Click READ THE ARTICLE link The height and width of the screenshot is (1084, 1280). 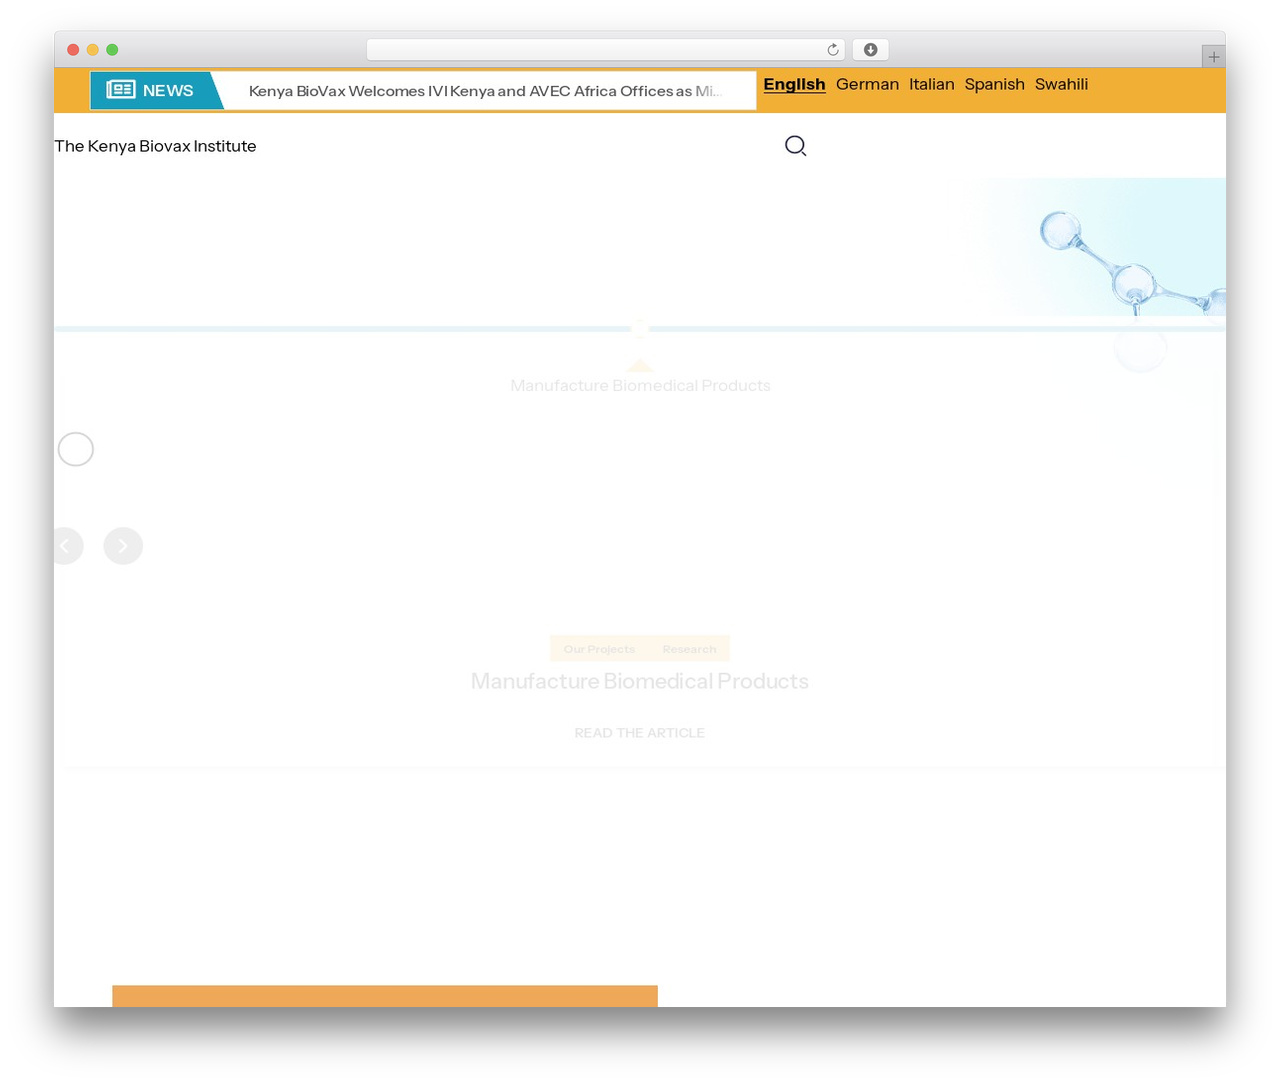pyautogui.click(x=639, y=733)
